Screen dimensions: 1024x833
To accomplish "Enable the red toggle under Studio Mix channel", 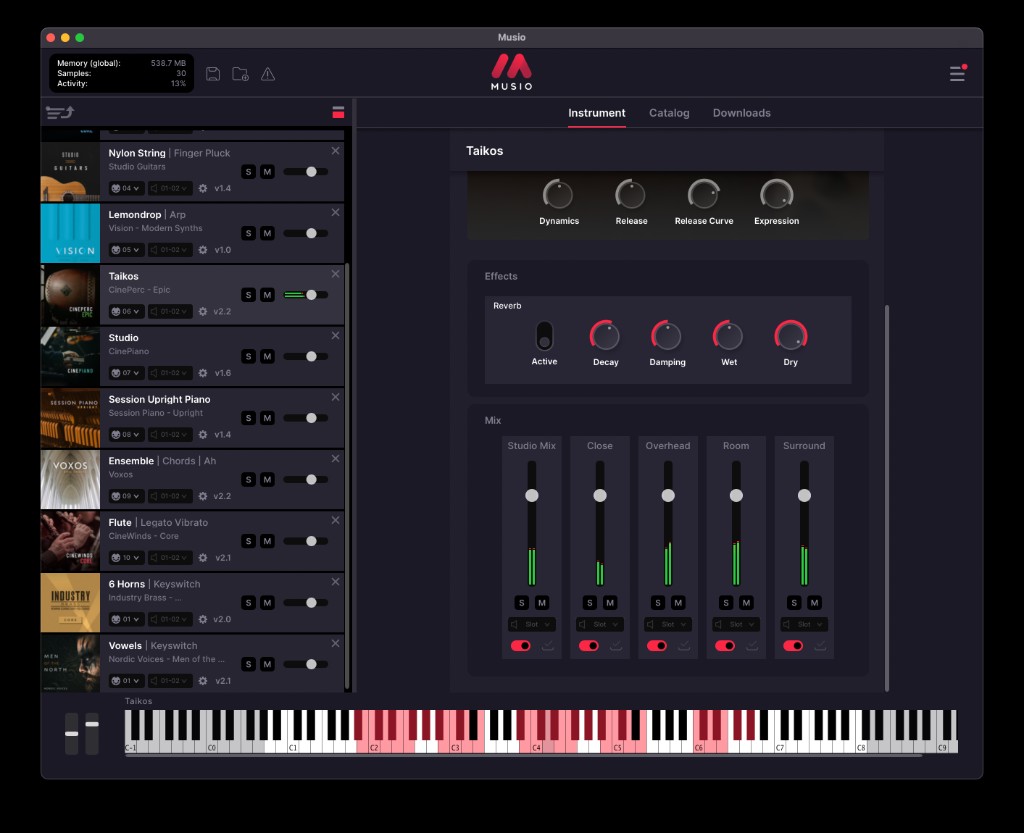I will coord(521,646).
